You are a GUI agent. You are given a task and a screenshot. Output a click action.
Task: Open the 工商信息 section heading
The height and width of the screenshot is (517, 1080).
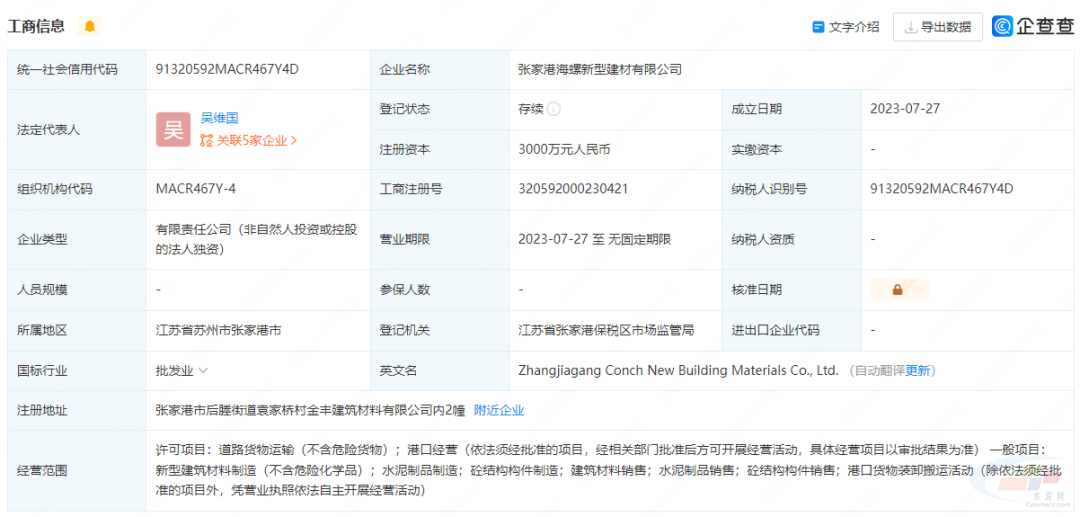tap(37, 26)
